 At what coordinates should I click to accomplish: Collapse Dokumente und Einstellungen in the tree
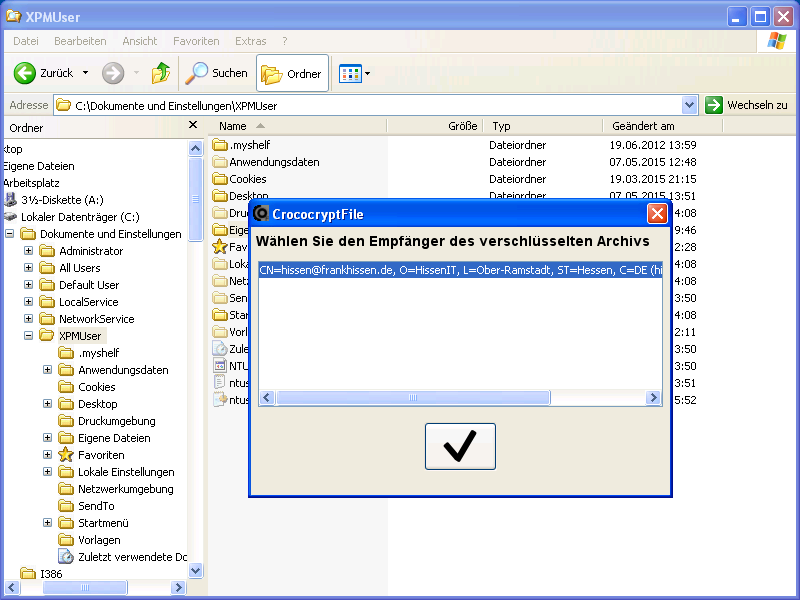tap(9, 234)
